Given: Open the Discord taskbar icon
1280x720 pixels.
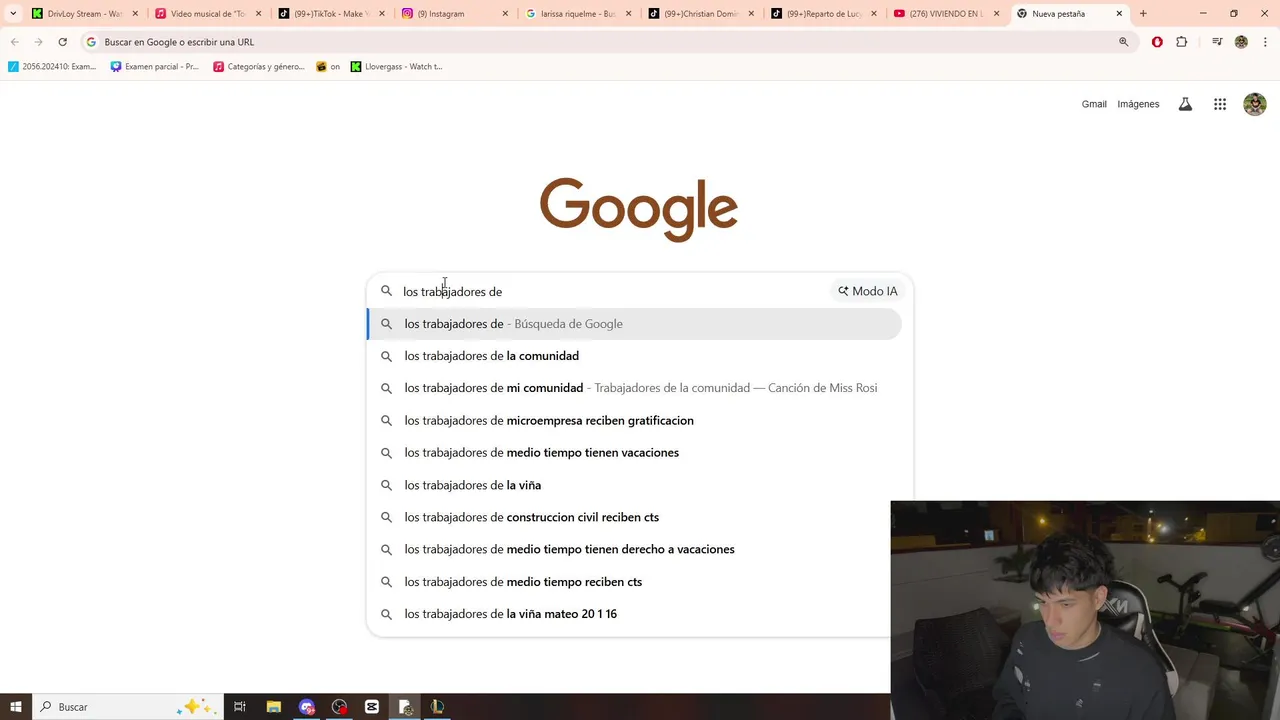Looking at the screenshot, I should [307, 707].
